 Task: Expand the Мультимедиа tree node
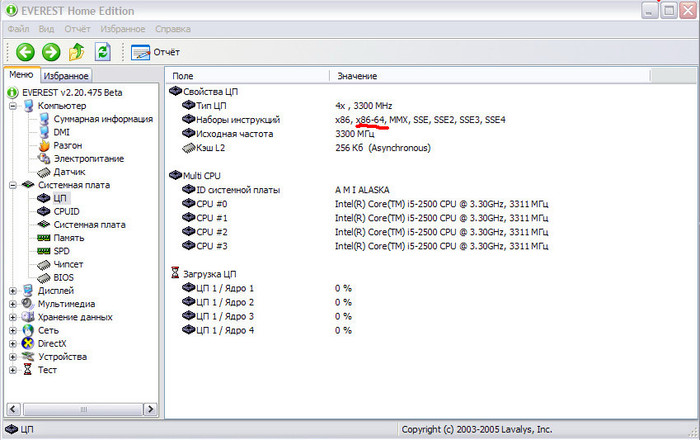[x=13, y=304]
